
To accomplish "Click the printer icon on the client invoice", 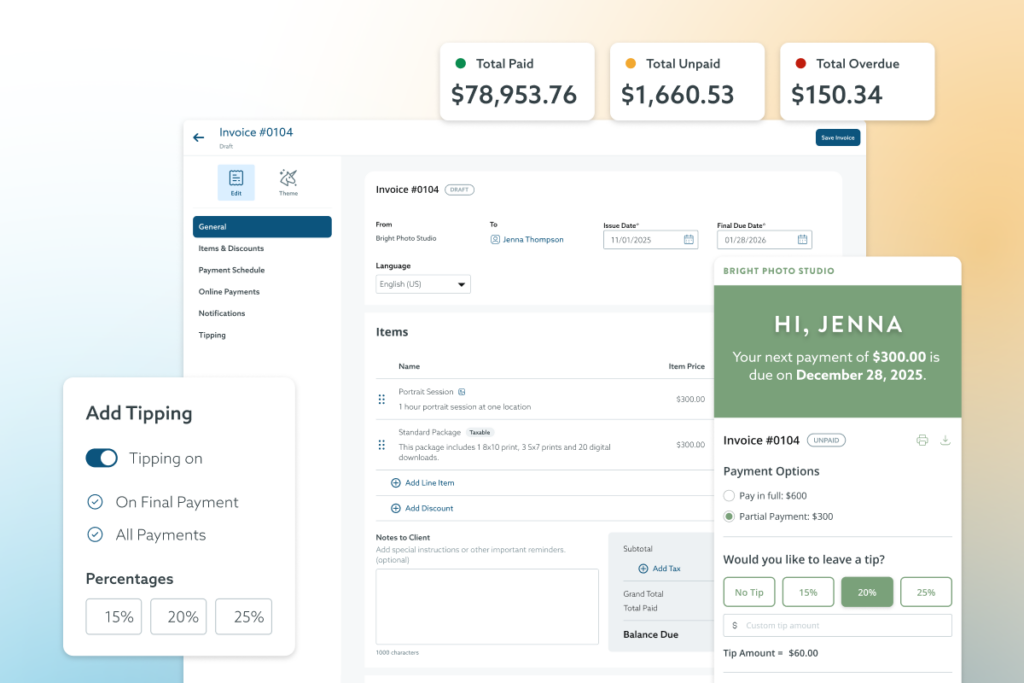I will click(922, 439).
